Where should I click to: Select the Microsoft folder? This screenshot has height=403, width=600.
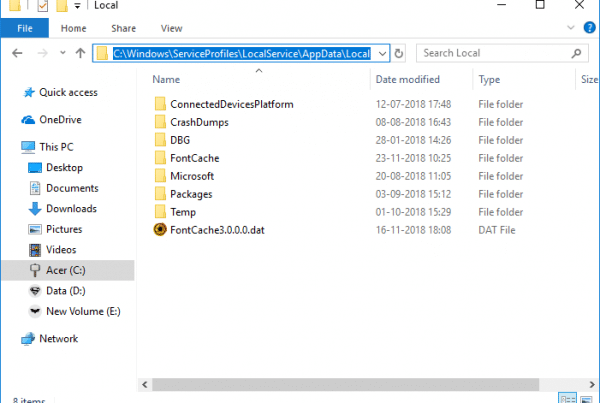click(192, 176)
